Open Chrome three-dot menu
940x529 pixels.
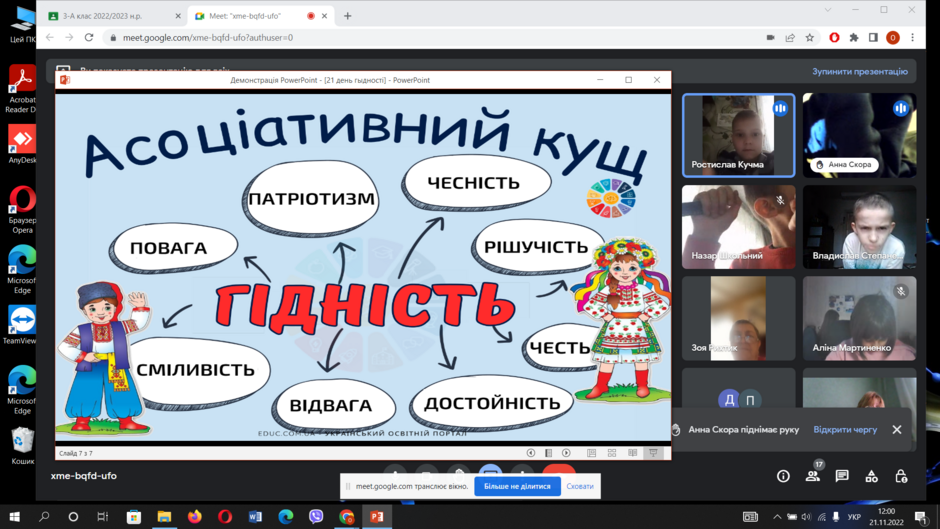pos(912,37)
